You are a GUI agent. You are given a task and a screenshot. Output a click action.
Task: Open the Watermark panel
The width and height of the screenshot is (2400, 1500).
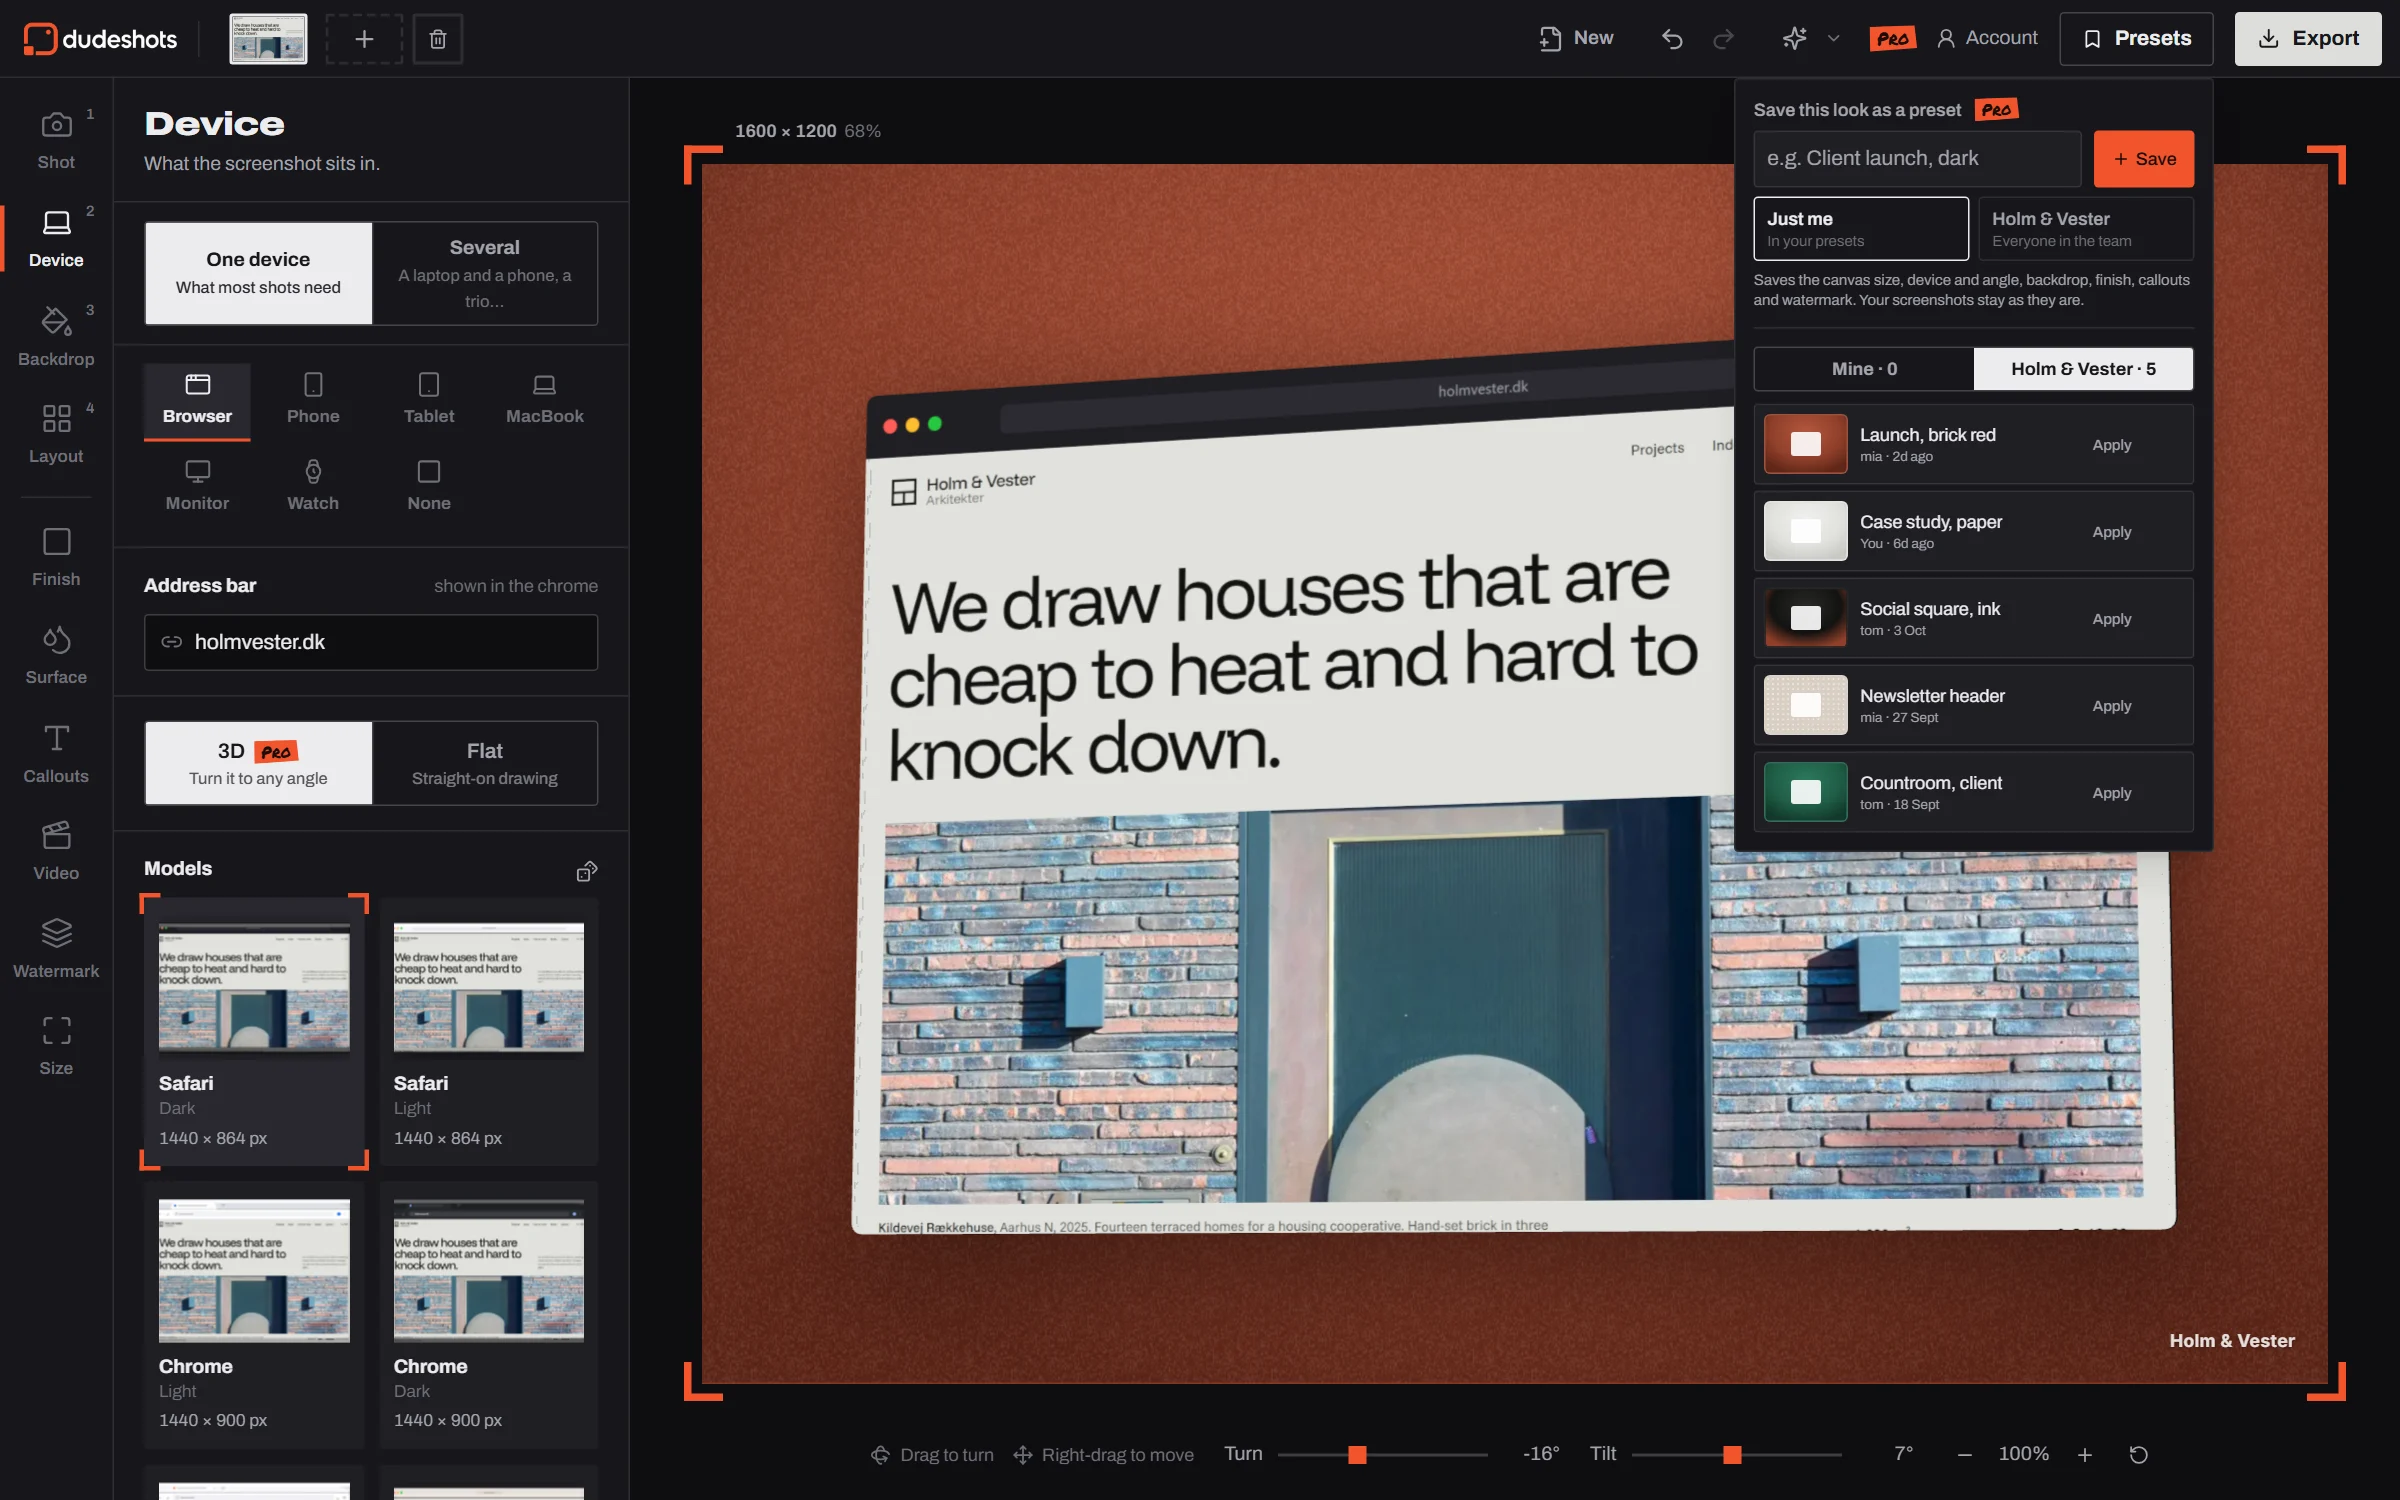[x=56, y=949]
